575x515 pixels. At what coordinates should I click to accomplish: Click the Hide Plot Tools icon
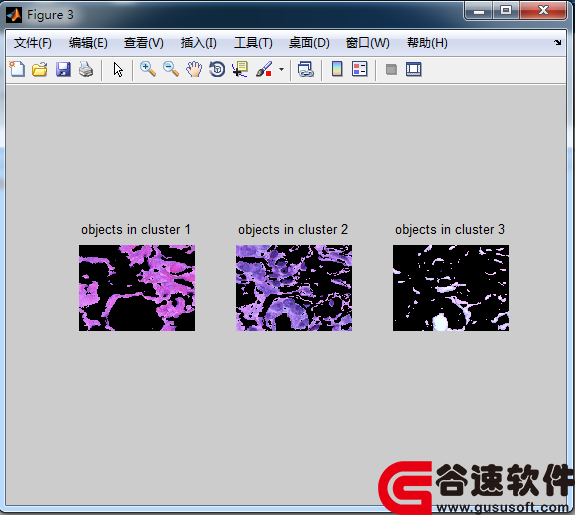pyautogui.click(x=391, y=69)
